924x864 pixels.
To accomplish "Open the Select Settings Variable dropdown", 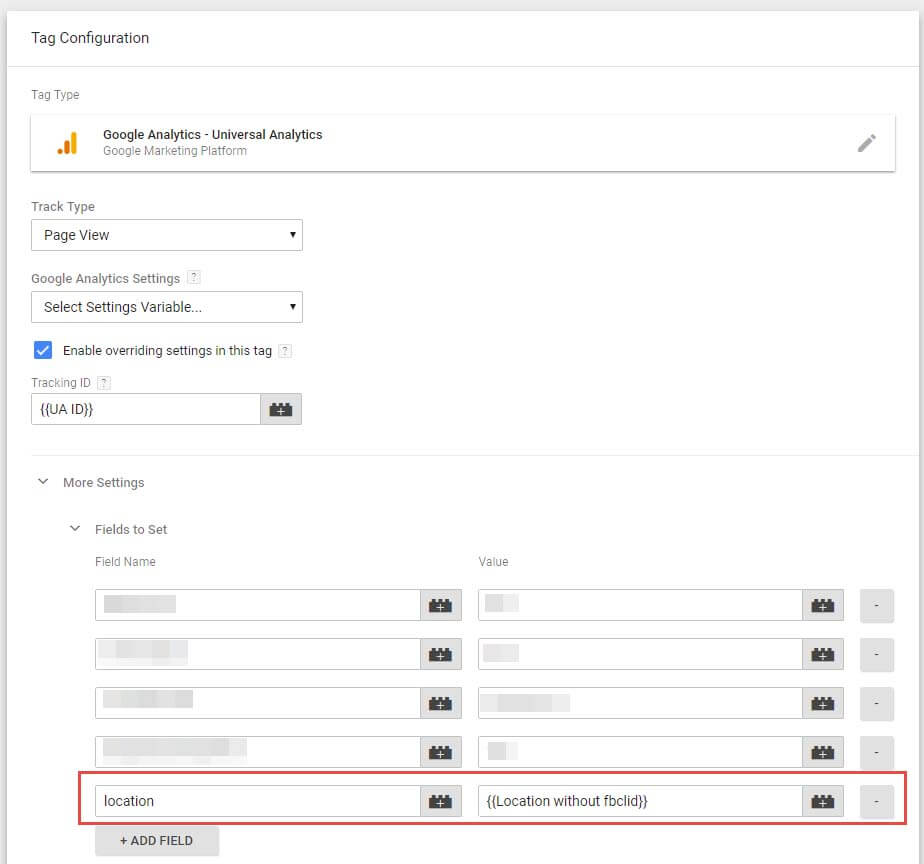I will click(167, 307).
